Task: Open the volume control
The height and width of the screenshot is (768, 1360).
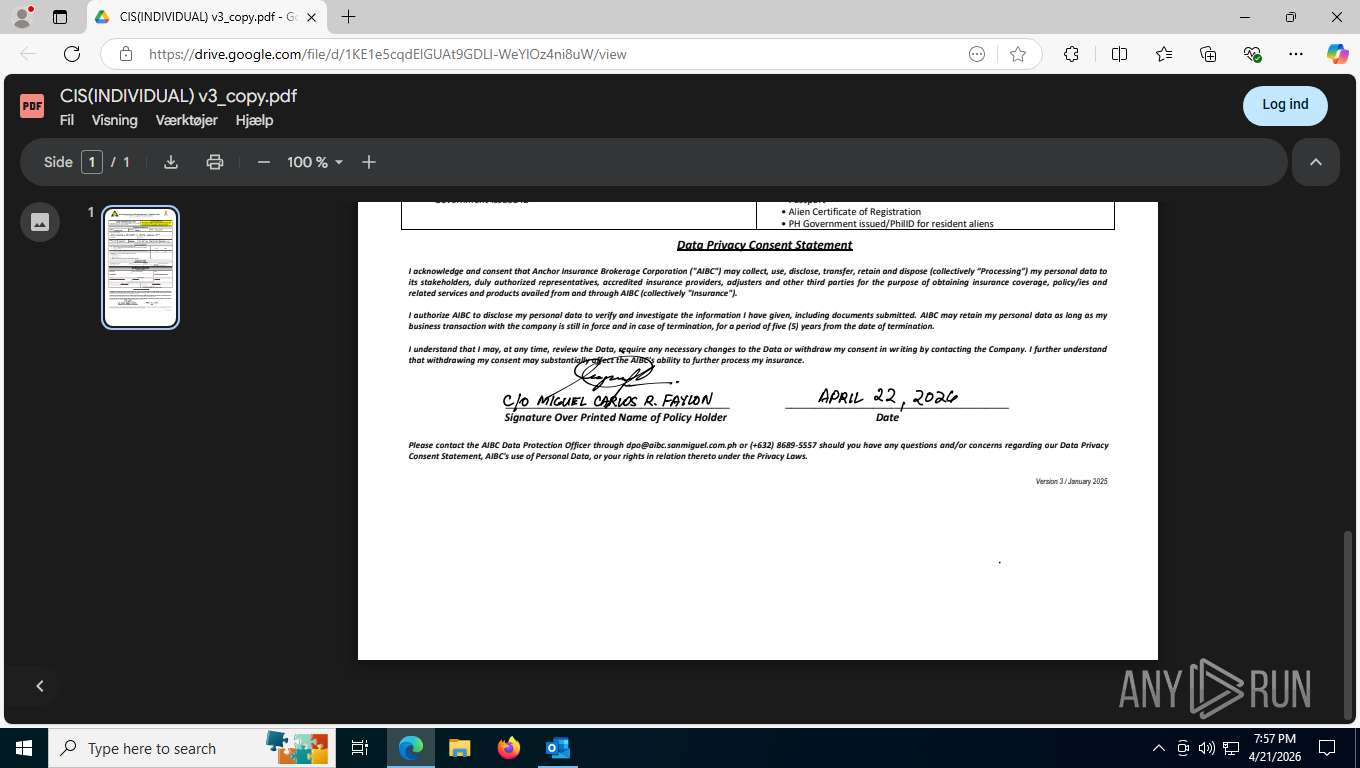Action: pyautogui.click(x=1206, y=748)
